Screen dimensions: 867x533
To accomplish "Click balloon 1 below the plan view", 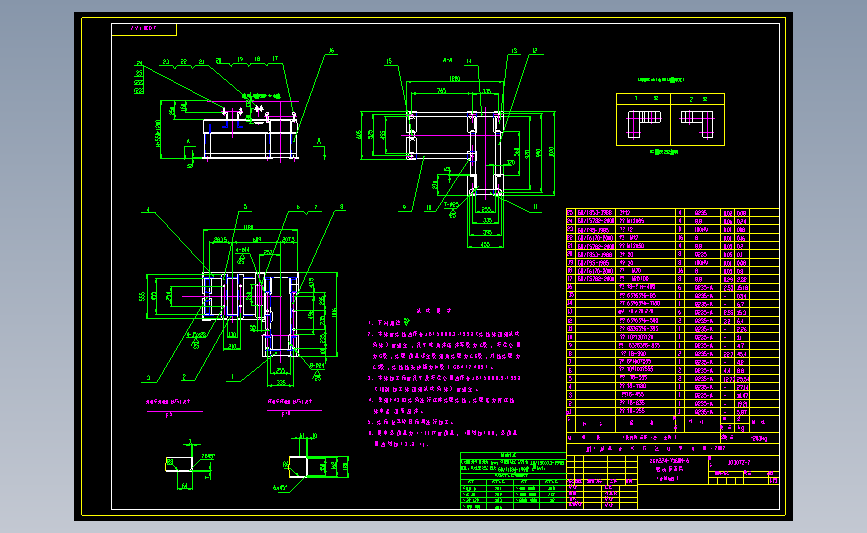I will (x=232, y=377).
